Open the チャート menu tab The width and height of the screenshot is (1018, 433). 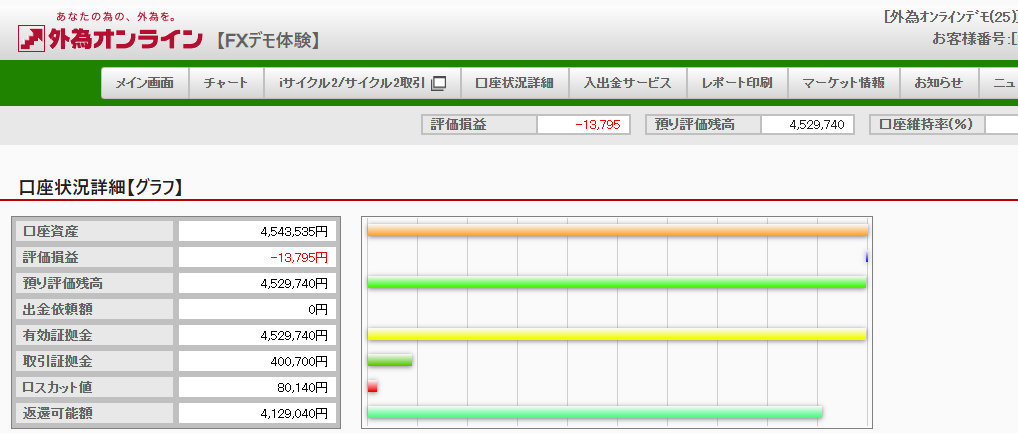click(x=225, y=83)
